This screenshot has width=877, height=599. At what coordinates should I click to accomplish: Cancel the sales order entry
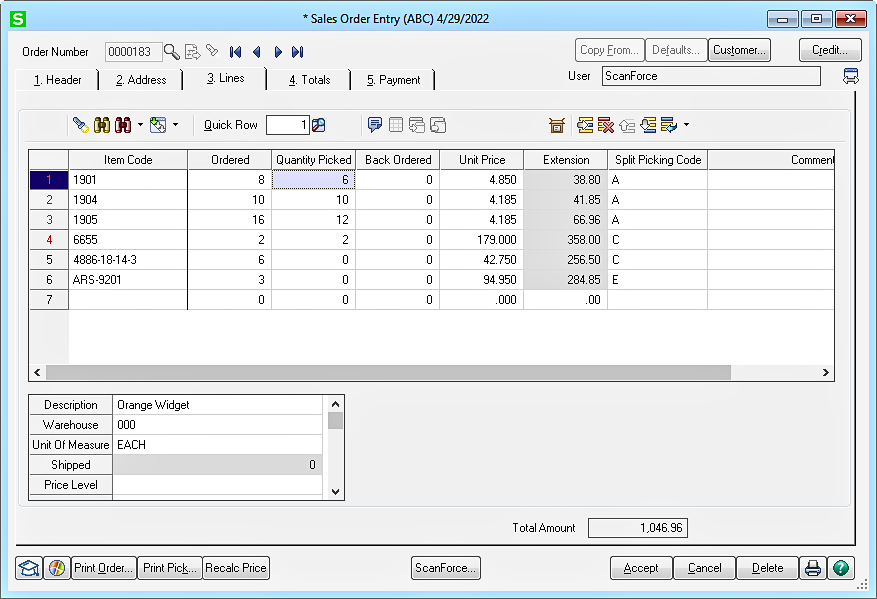point(704,568)
